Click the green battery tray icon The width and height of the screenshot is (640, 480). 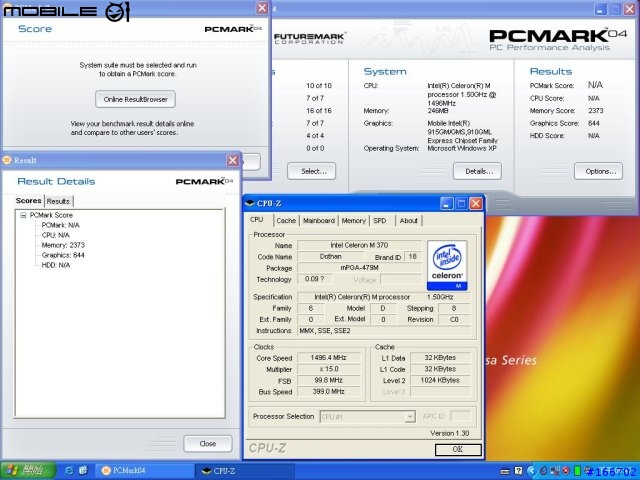(x=577, y=471)
